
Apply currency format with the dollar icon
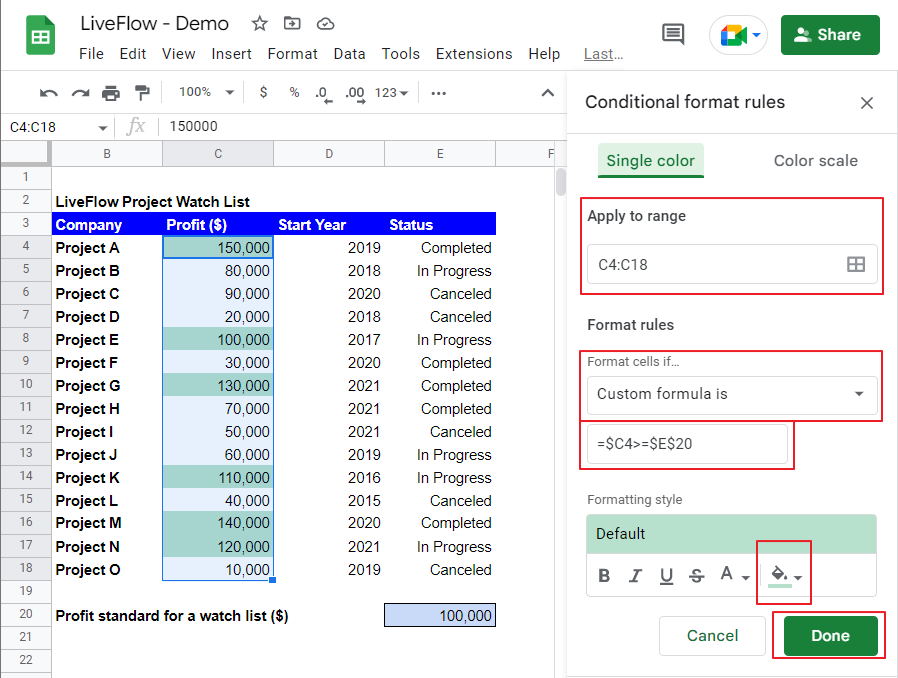coord(263,92)
